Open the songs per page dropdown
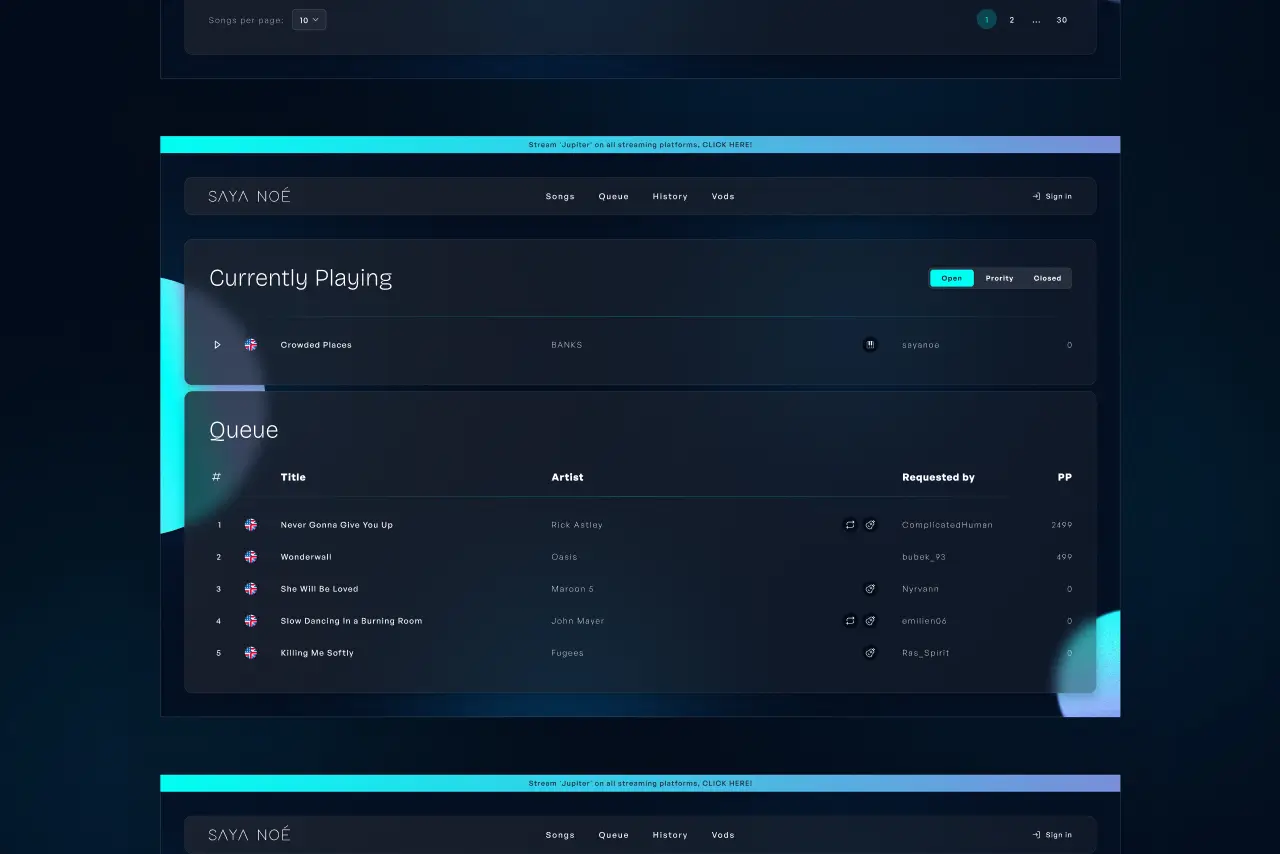1280x854 pixels. [309, 19]
